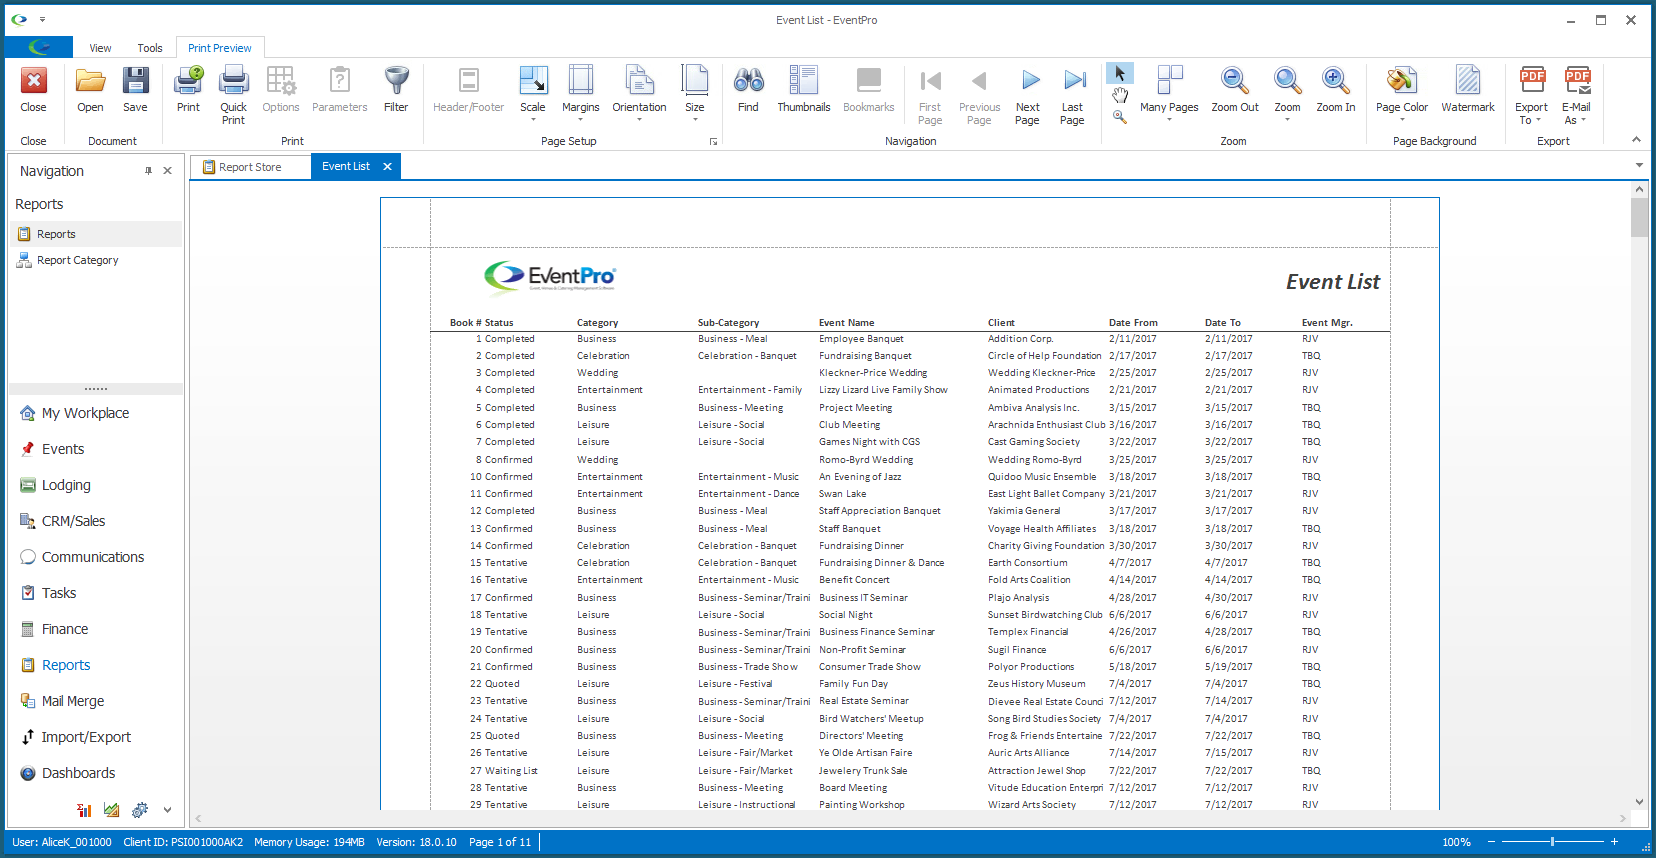The image size is (1656, 858).
Task: Click the zoom slider handle in status bar
Action: point(1552,842)
